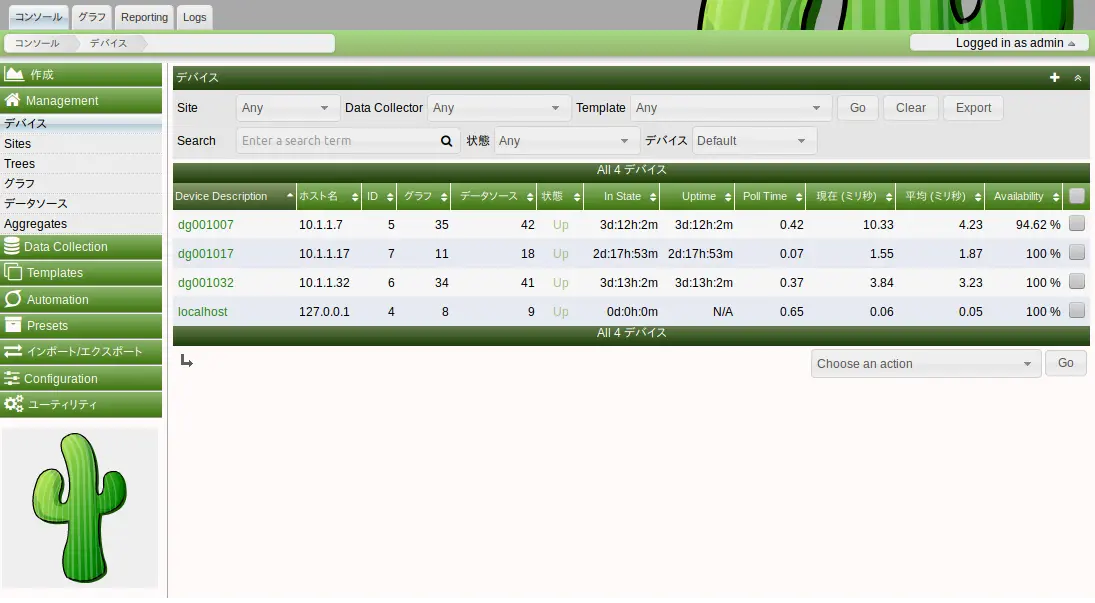This screenshot has height=603, width=1095.
Task: Open the Data Collection menu icon
Action: coord(13,247)
